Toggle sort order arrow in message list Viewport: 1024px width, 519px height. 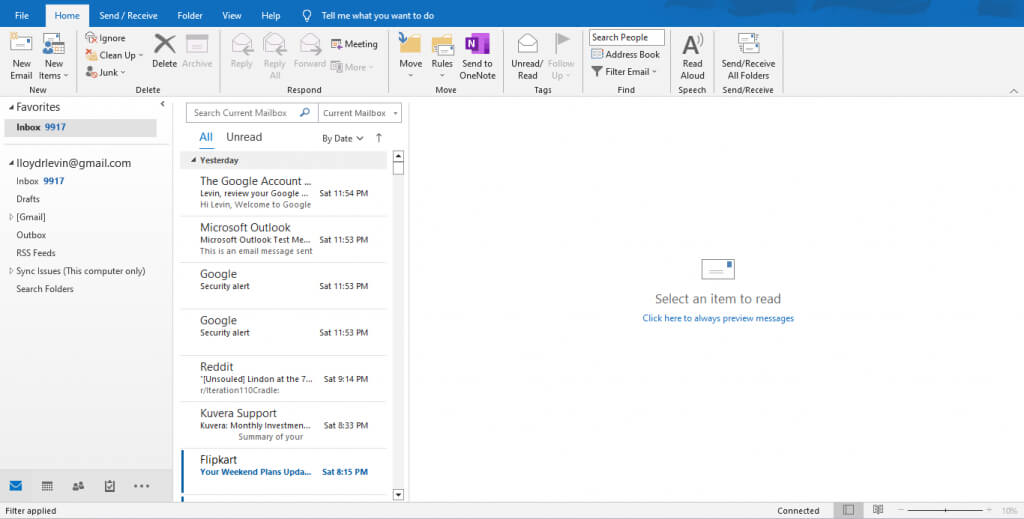click(x=379, y=138)
